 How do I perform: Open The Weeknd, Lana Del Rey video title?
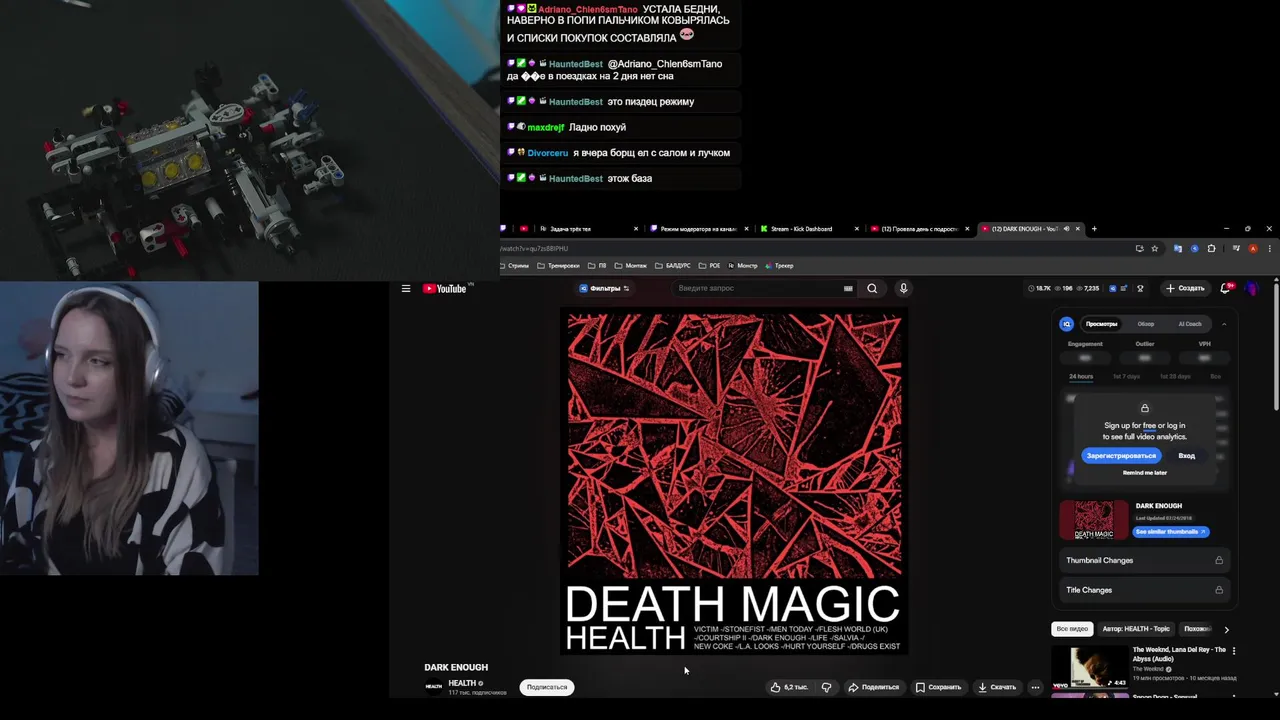tap(1178, 654)
